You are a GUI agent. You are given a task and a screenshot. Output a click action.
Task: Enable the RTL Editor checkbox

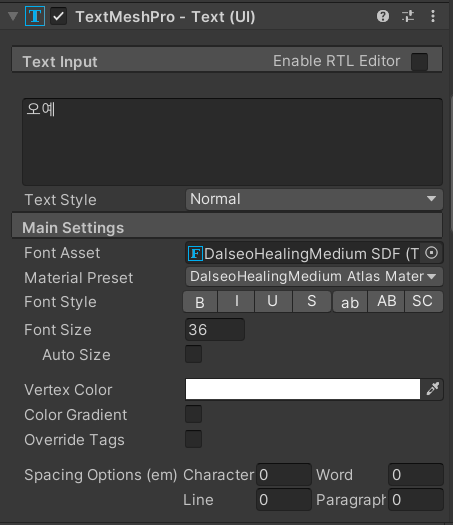coord(419,62)
